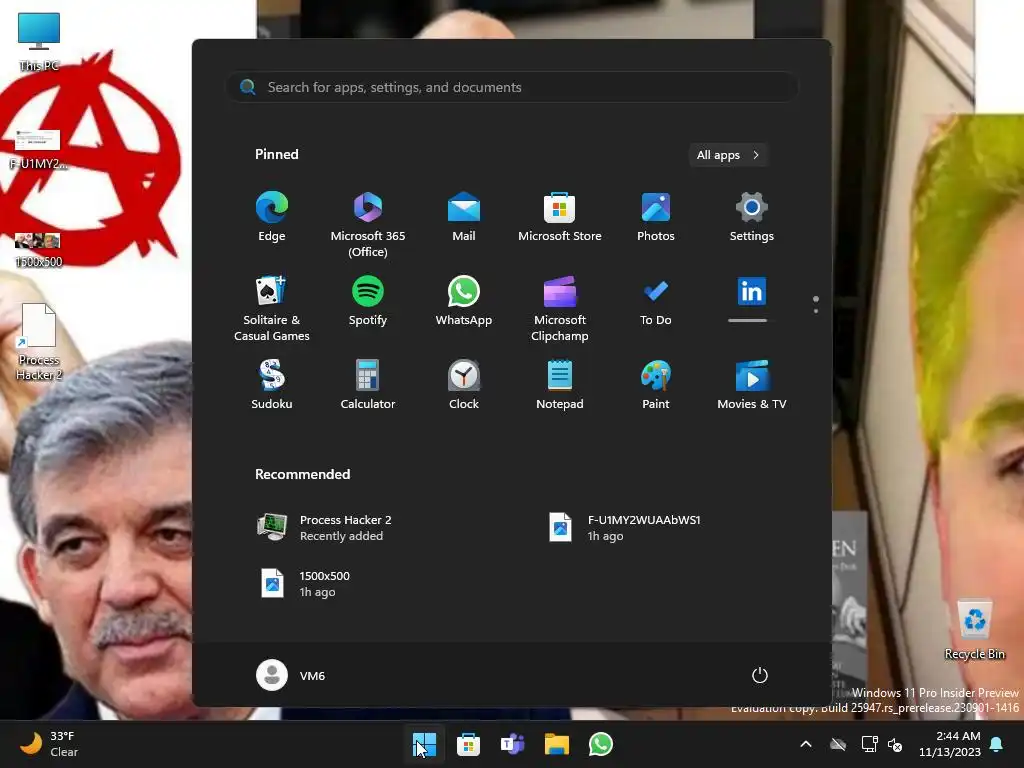Image resolution: width=1024 pixels, height=768 pixels.
Task: Open Microsoft Clipchamp
Action: (560, 308)
